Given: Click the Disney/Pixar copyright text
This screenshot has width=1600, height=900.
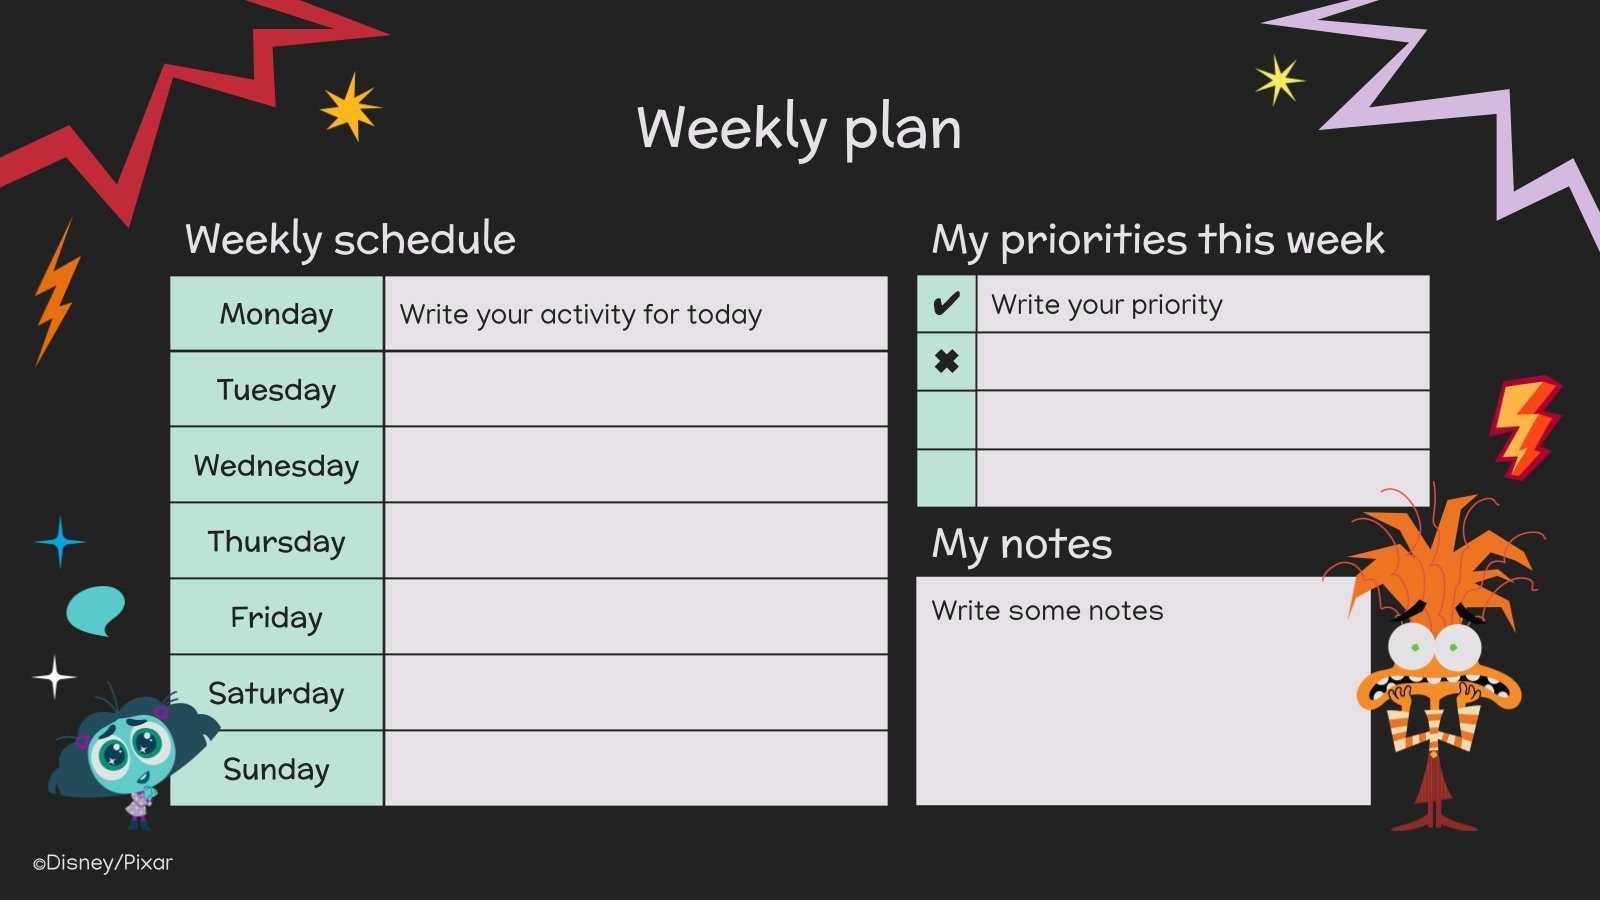Looking at the screenshot, I should coord(103,862).
